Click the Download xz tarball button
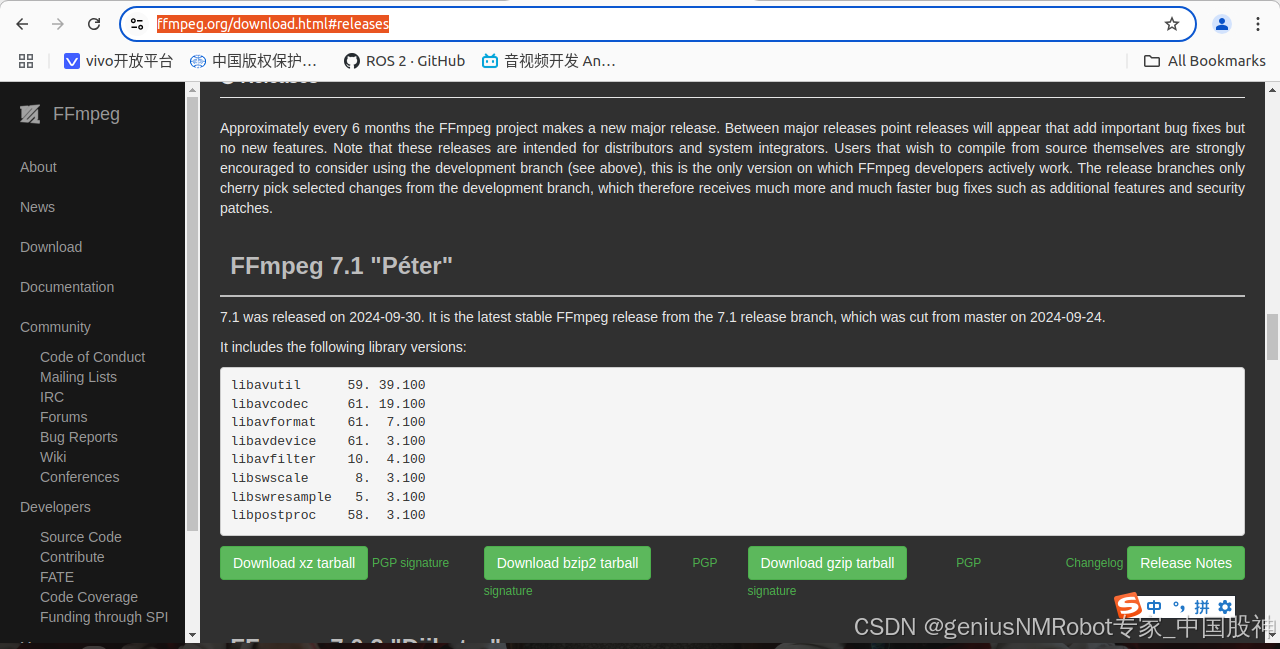 tap(293, 563)
